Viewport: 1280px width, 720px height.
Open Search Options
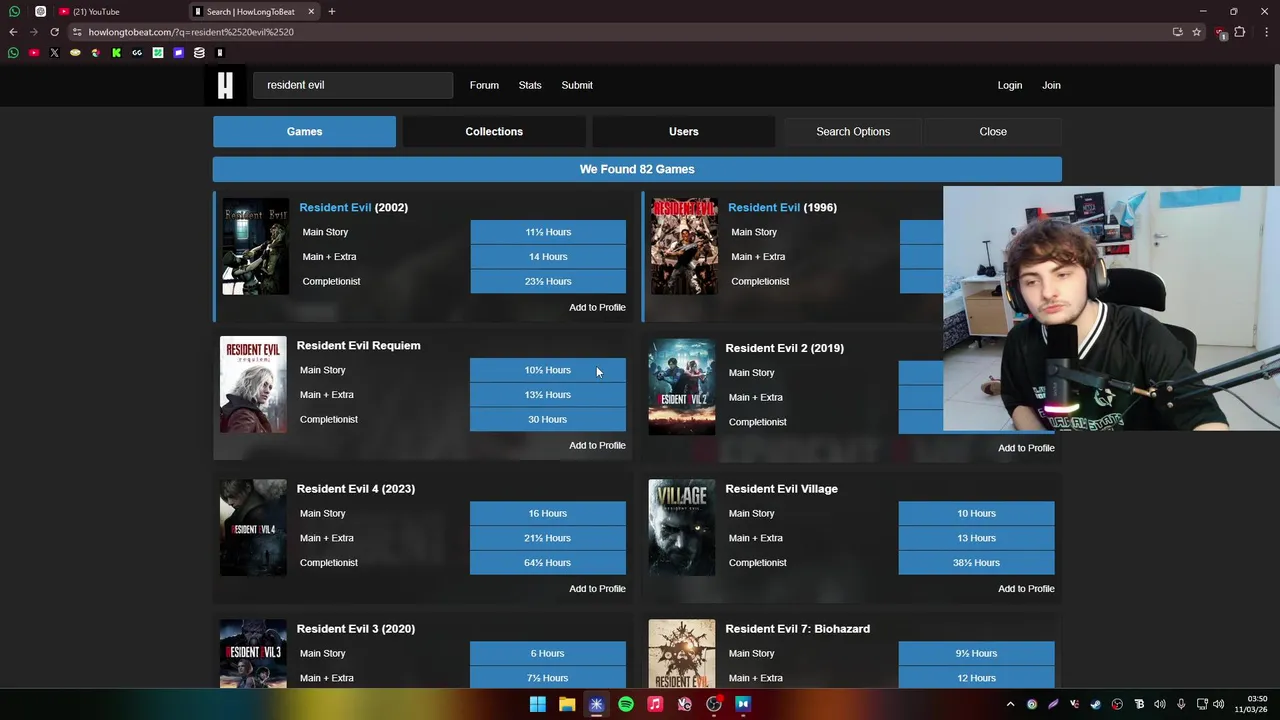853,132
